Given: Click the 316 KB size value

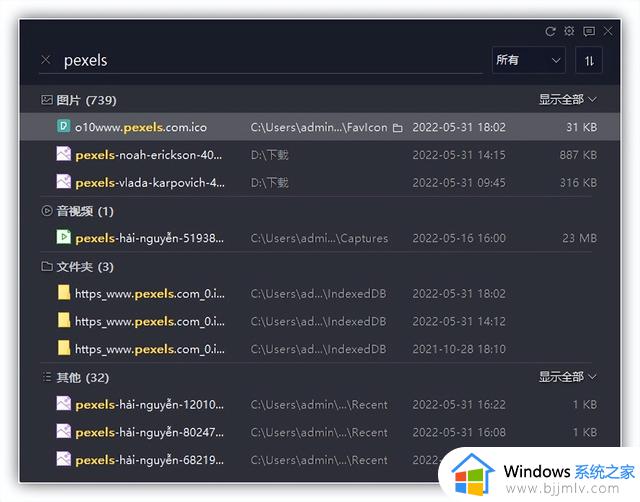Looking at the screenshot, I should point(578,183).
